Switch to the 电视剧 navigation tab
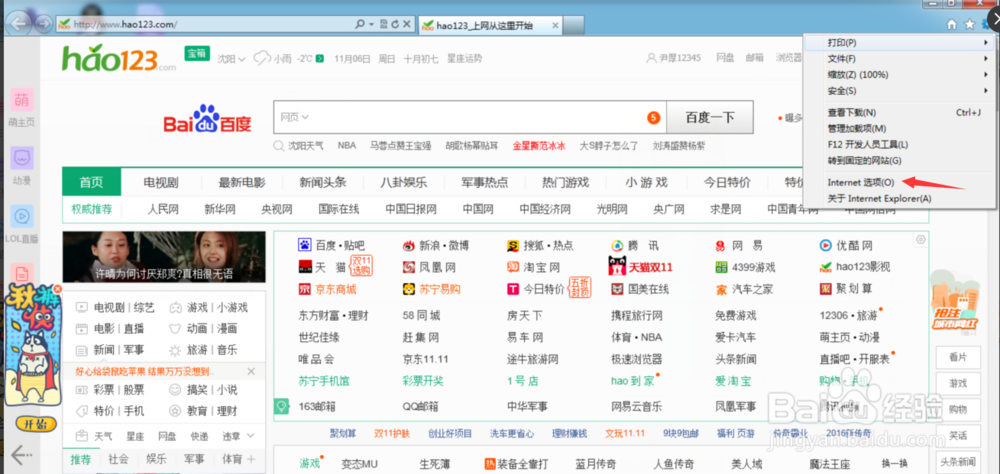Screen dimensions: 1000x474 [161, 182]
